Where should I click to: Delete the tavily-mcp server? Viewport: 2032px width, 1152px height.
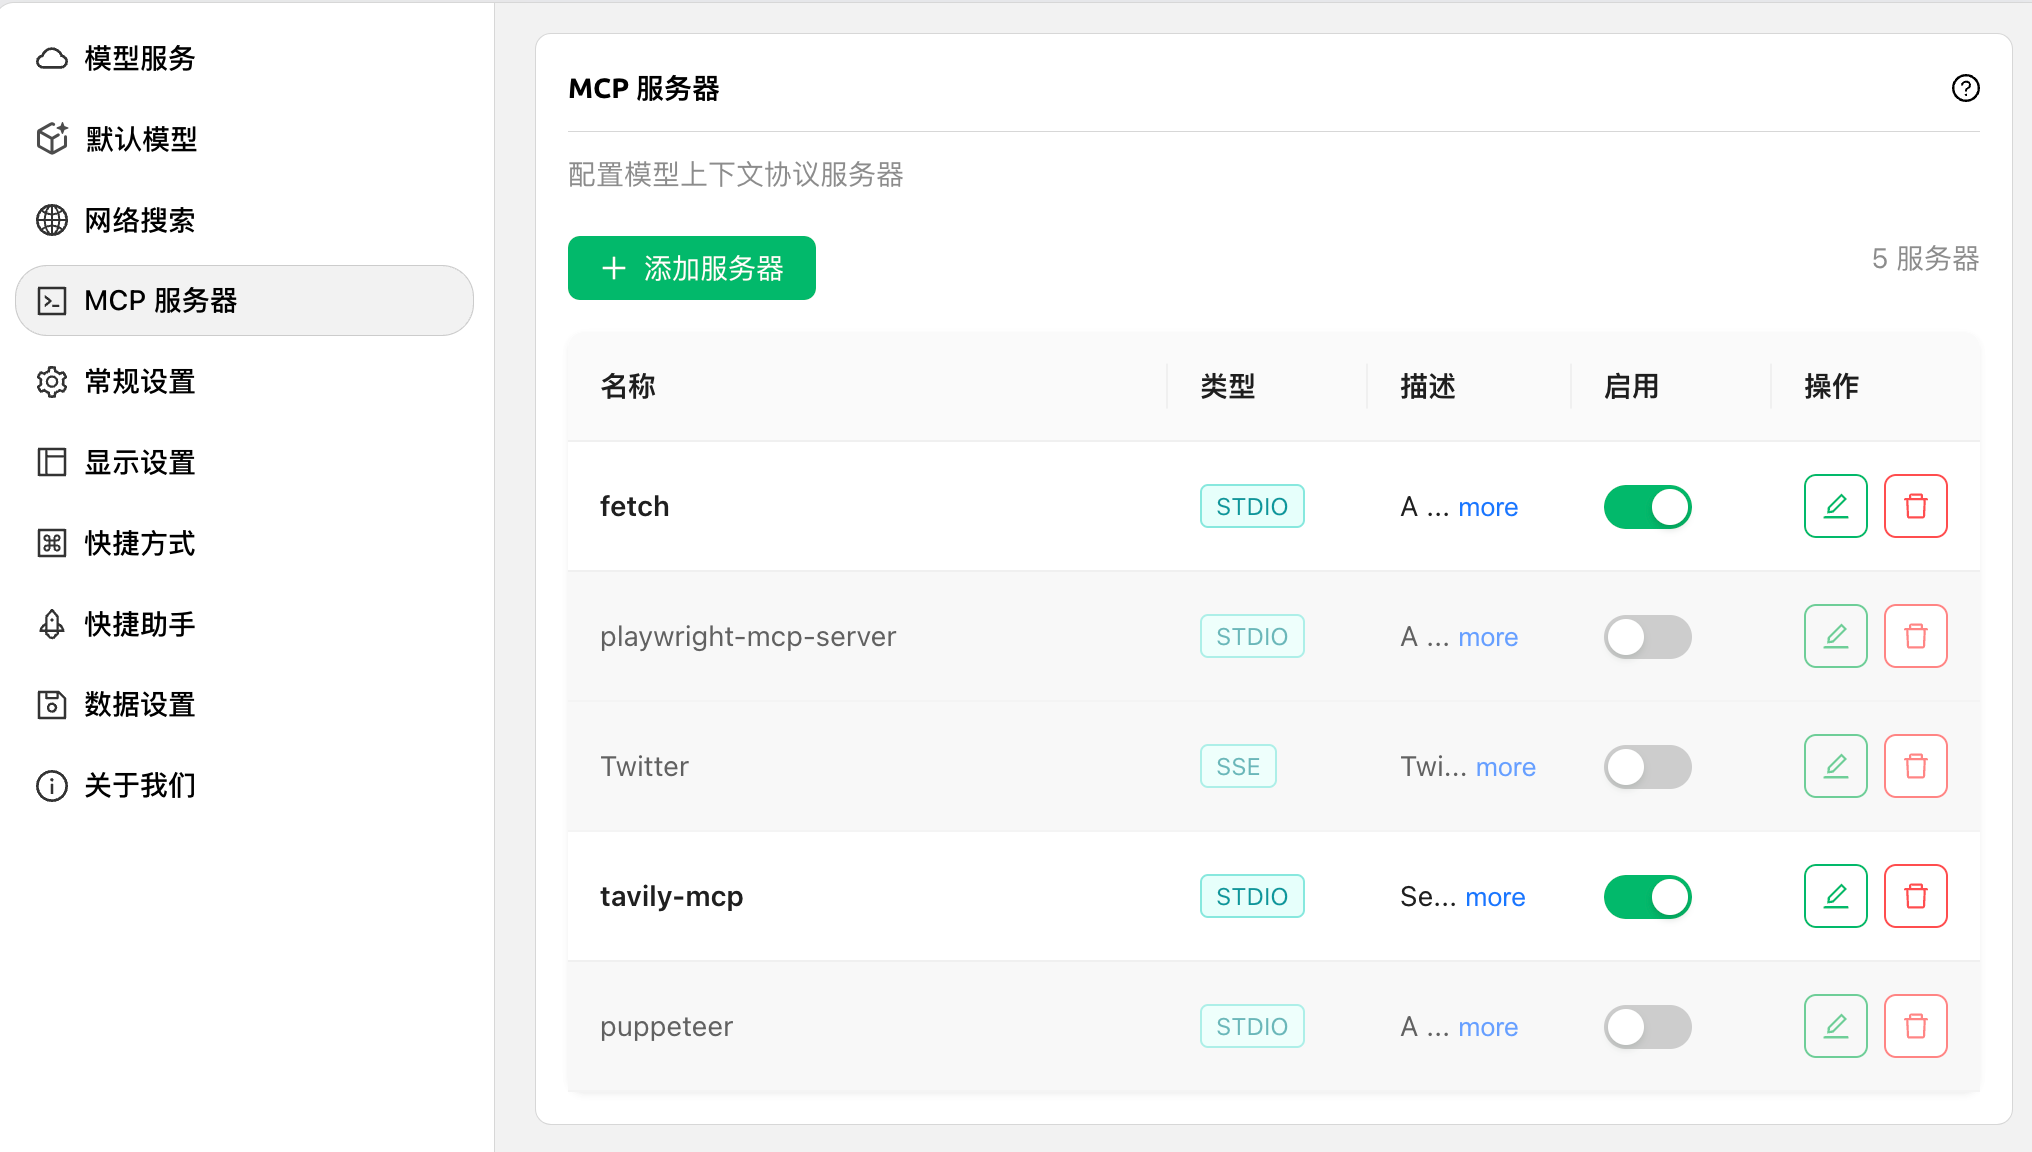1915,896
